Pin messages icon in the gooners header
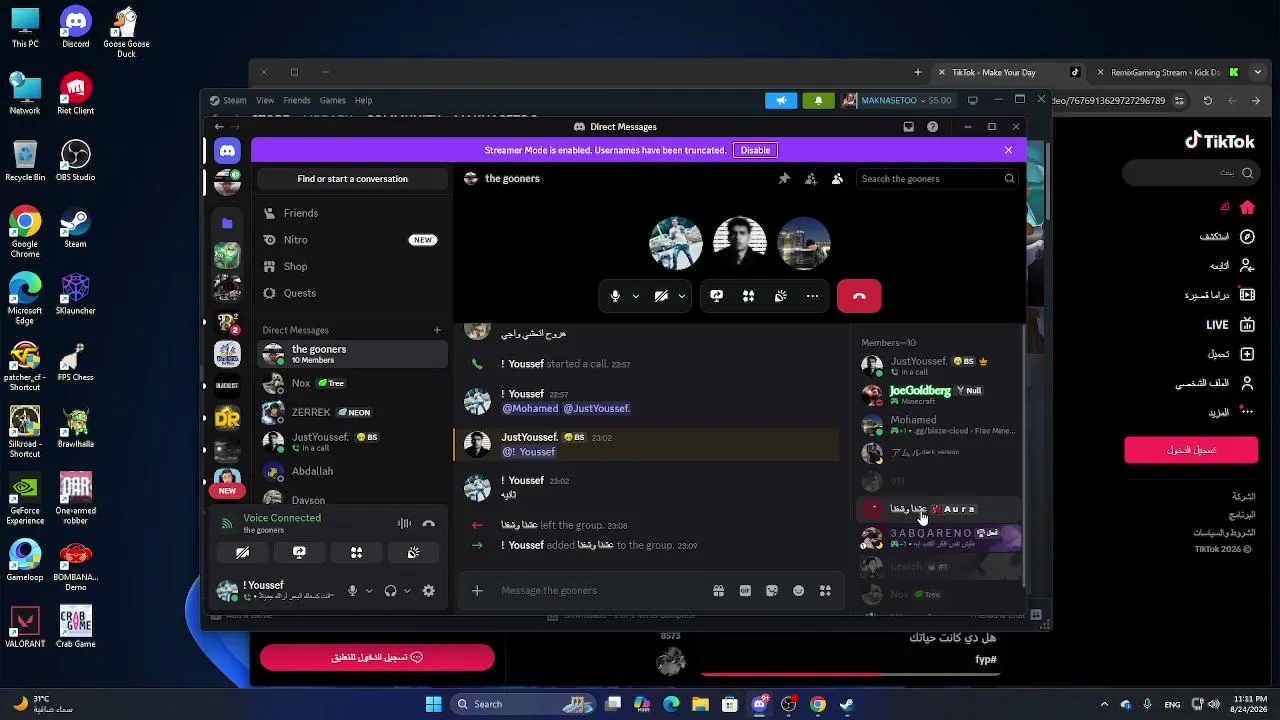 click(784, 179)
